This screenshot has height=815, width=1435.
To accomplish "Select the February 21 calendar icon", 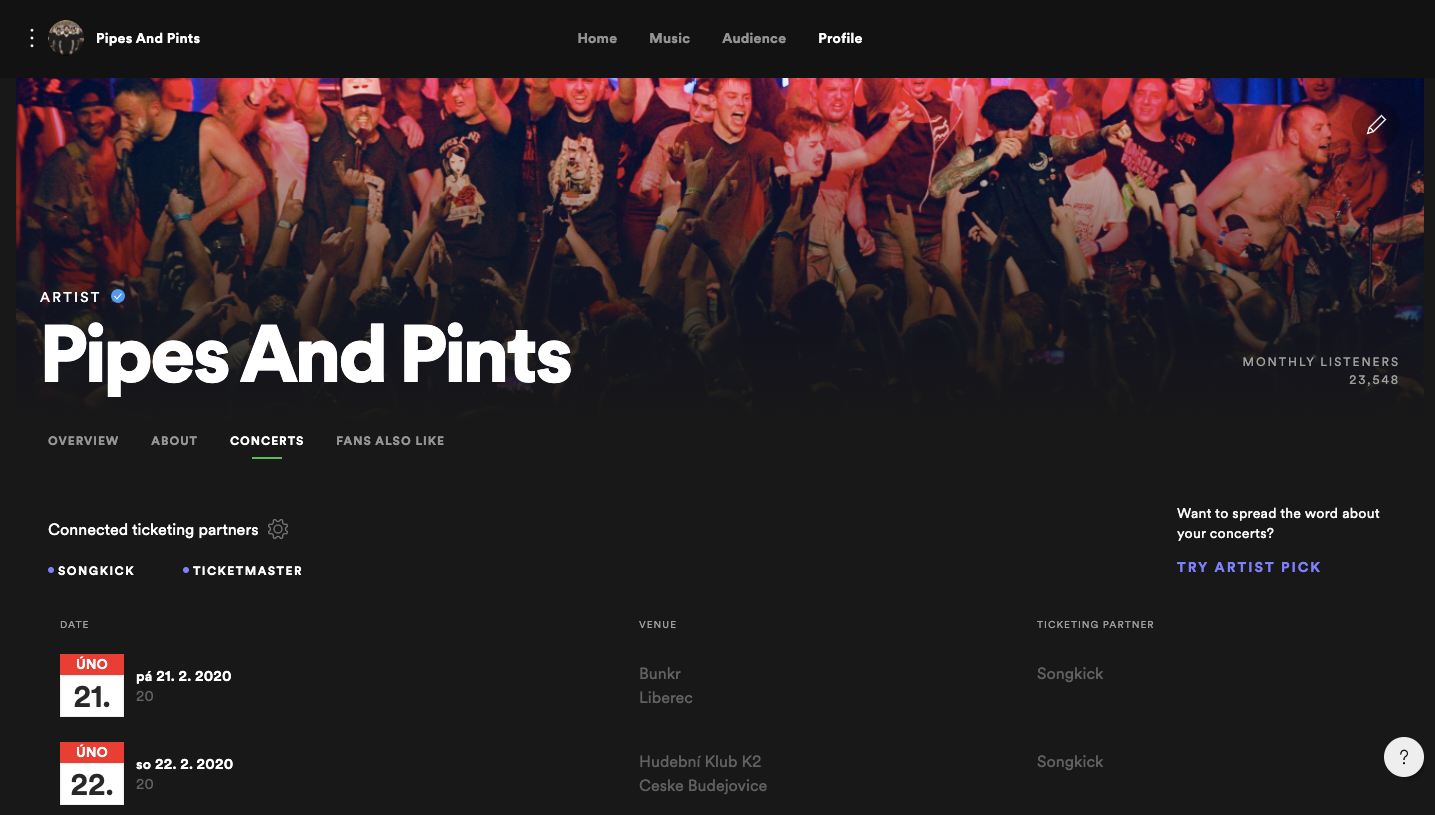I will pyautogui.click(x=92, y=685).
